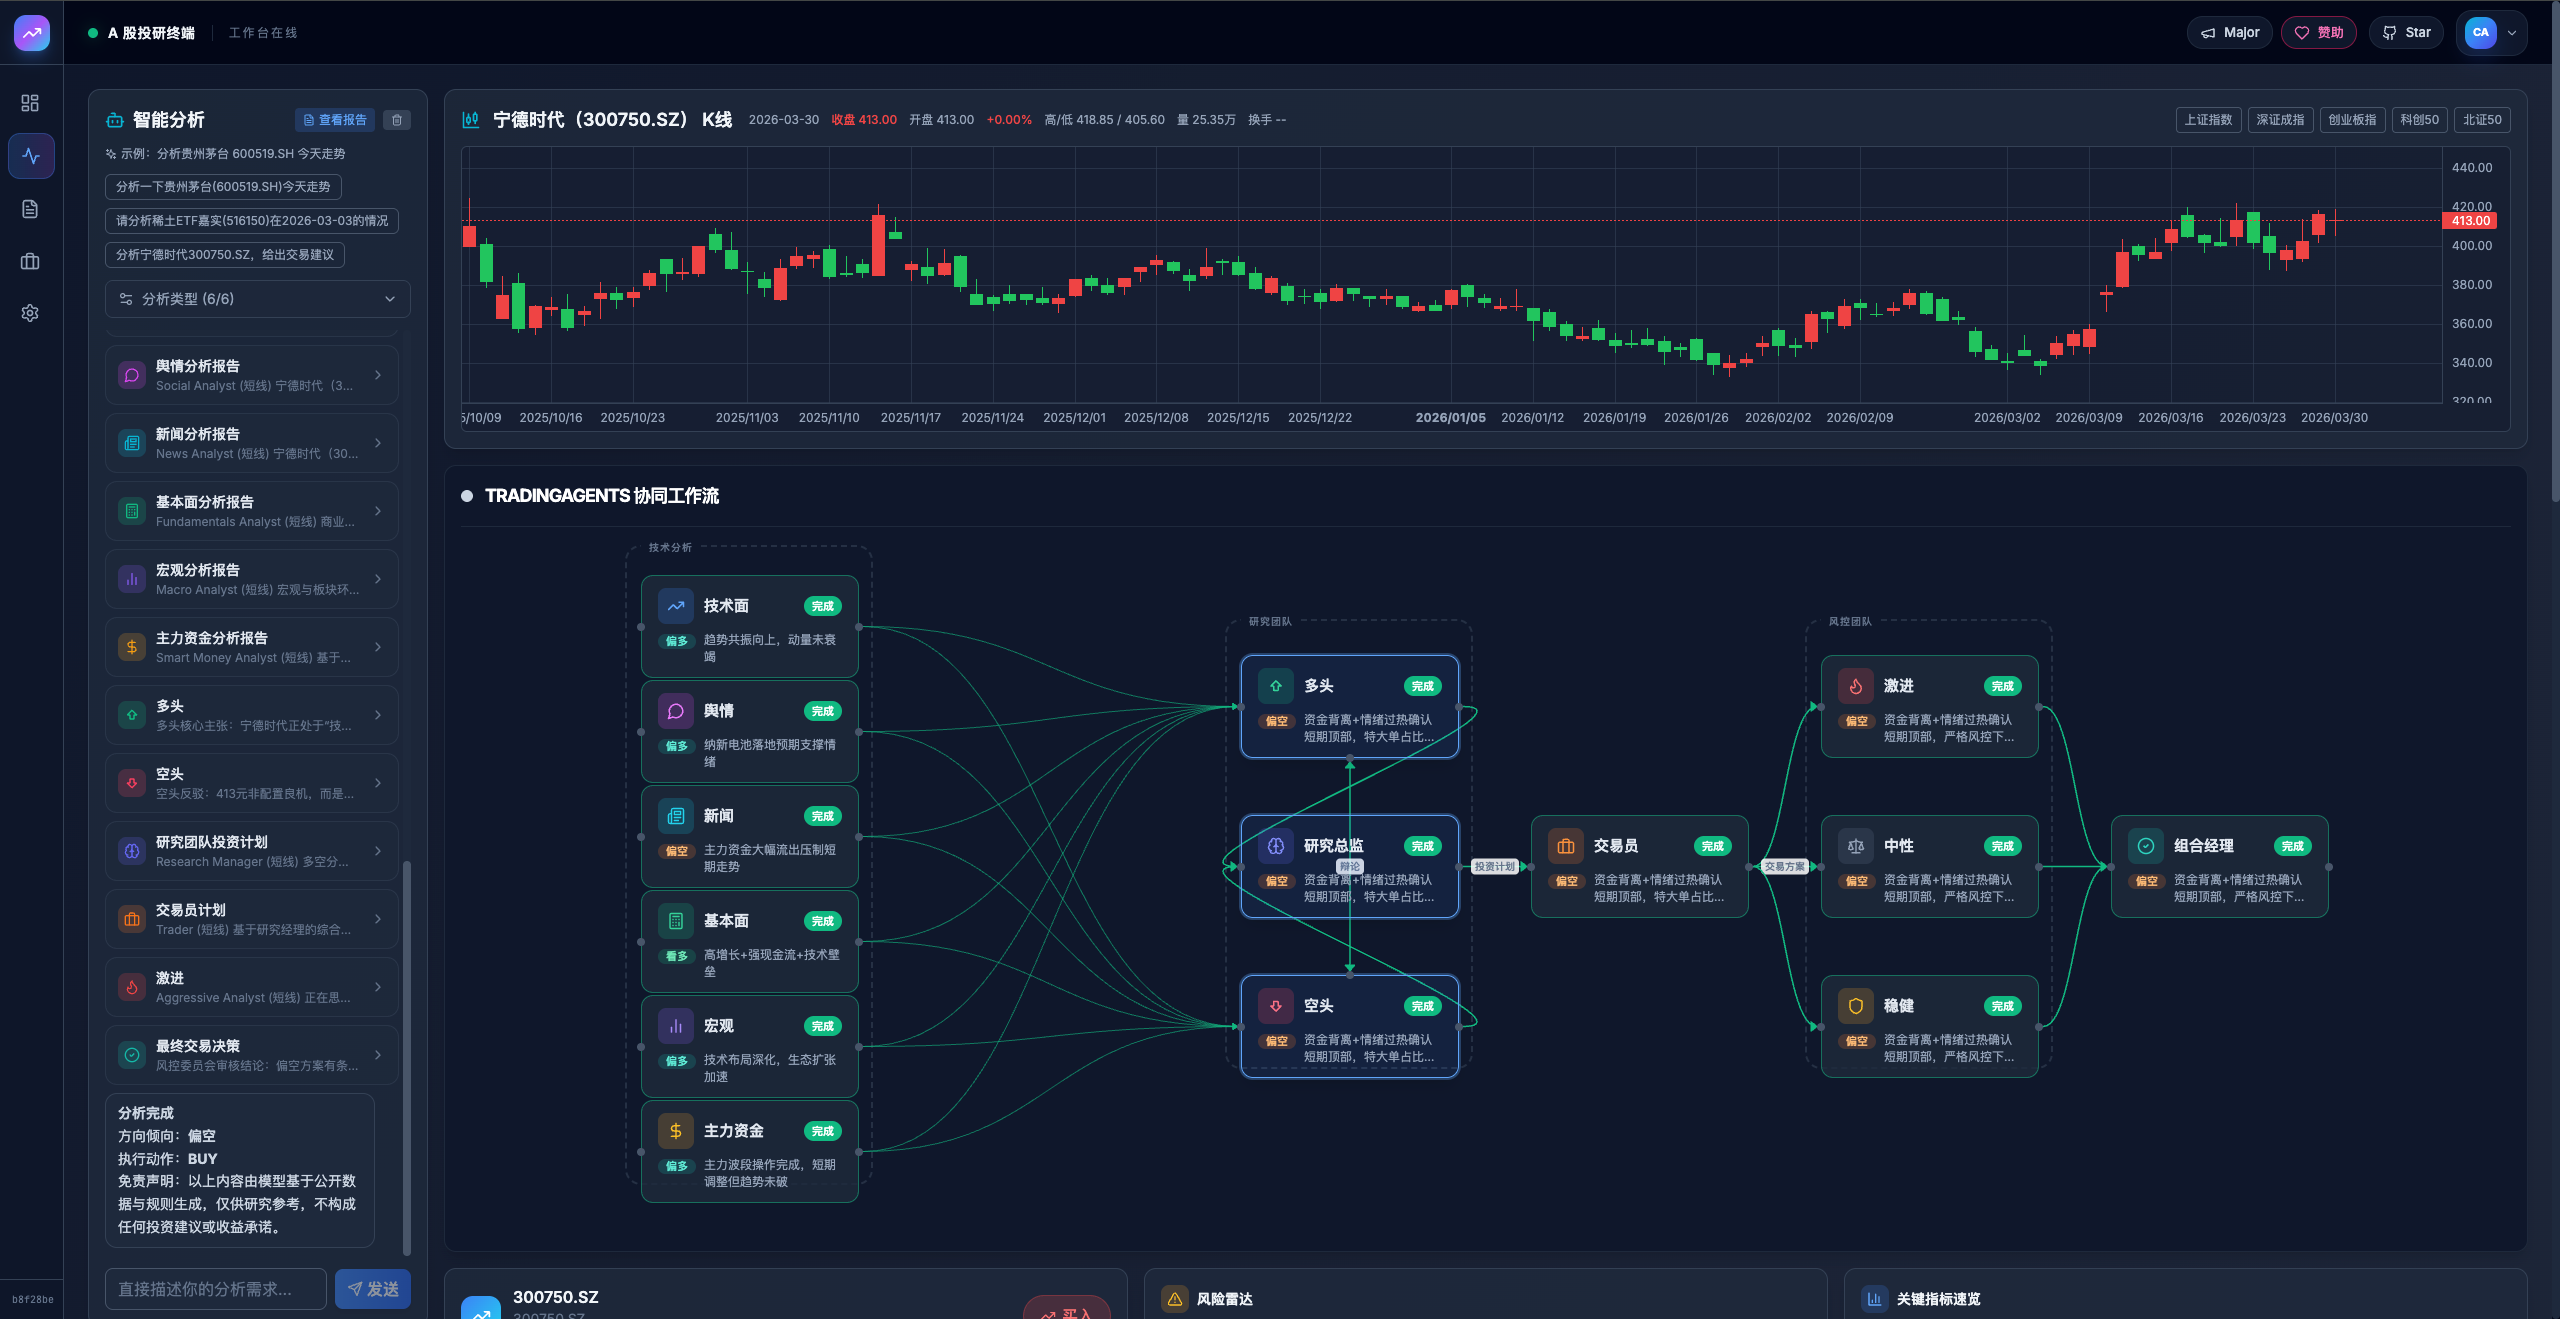The height and width of the screenshot is (1319, 2560).
Task: Open the document reports sidebar icon
Action: 30,209
